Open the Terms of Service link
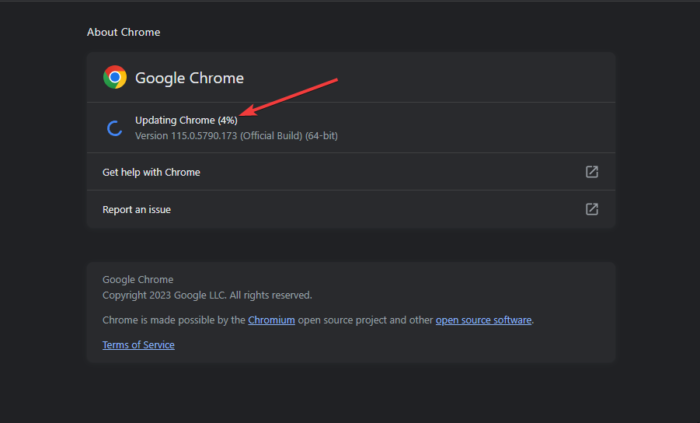The image size is (700, 423). (x=138, y=345)
